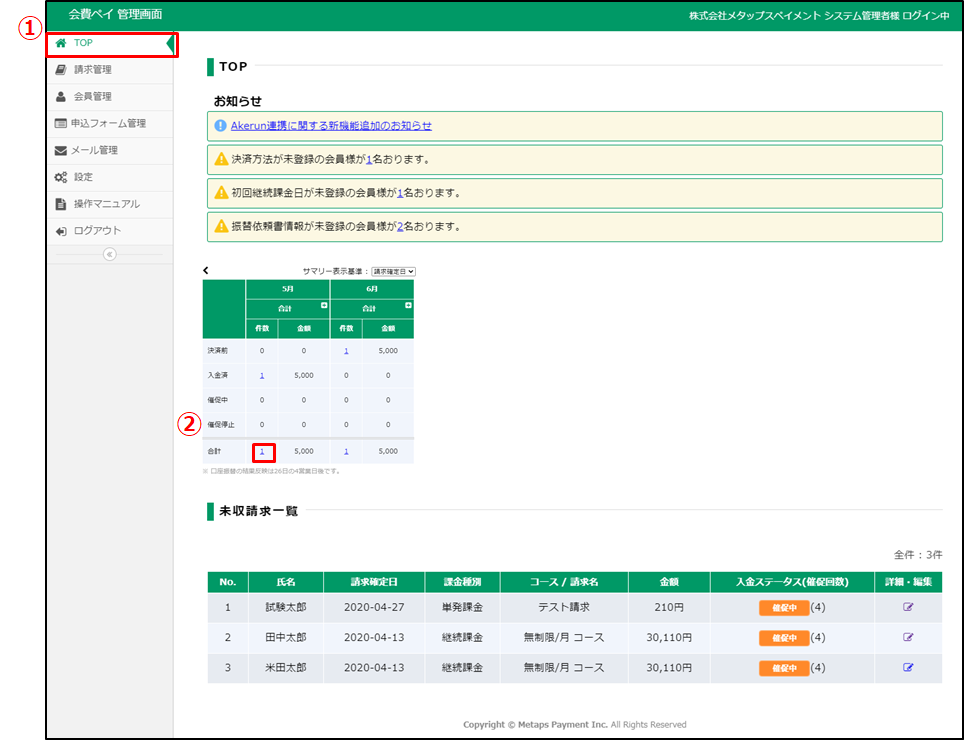Click the home icon beside TOP
Viewport: 964px width, 740px height.
tap(61, 43)
